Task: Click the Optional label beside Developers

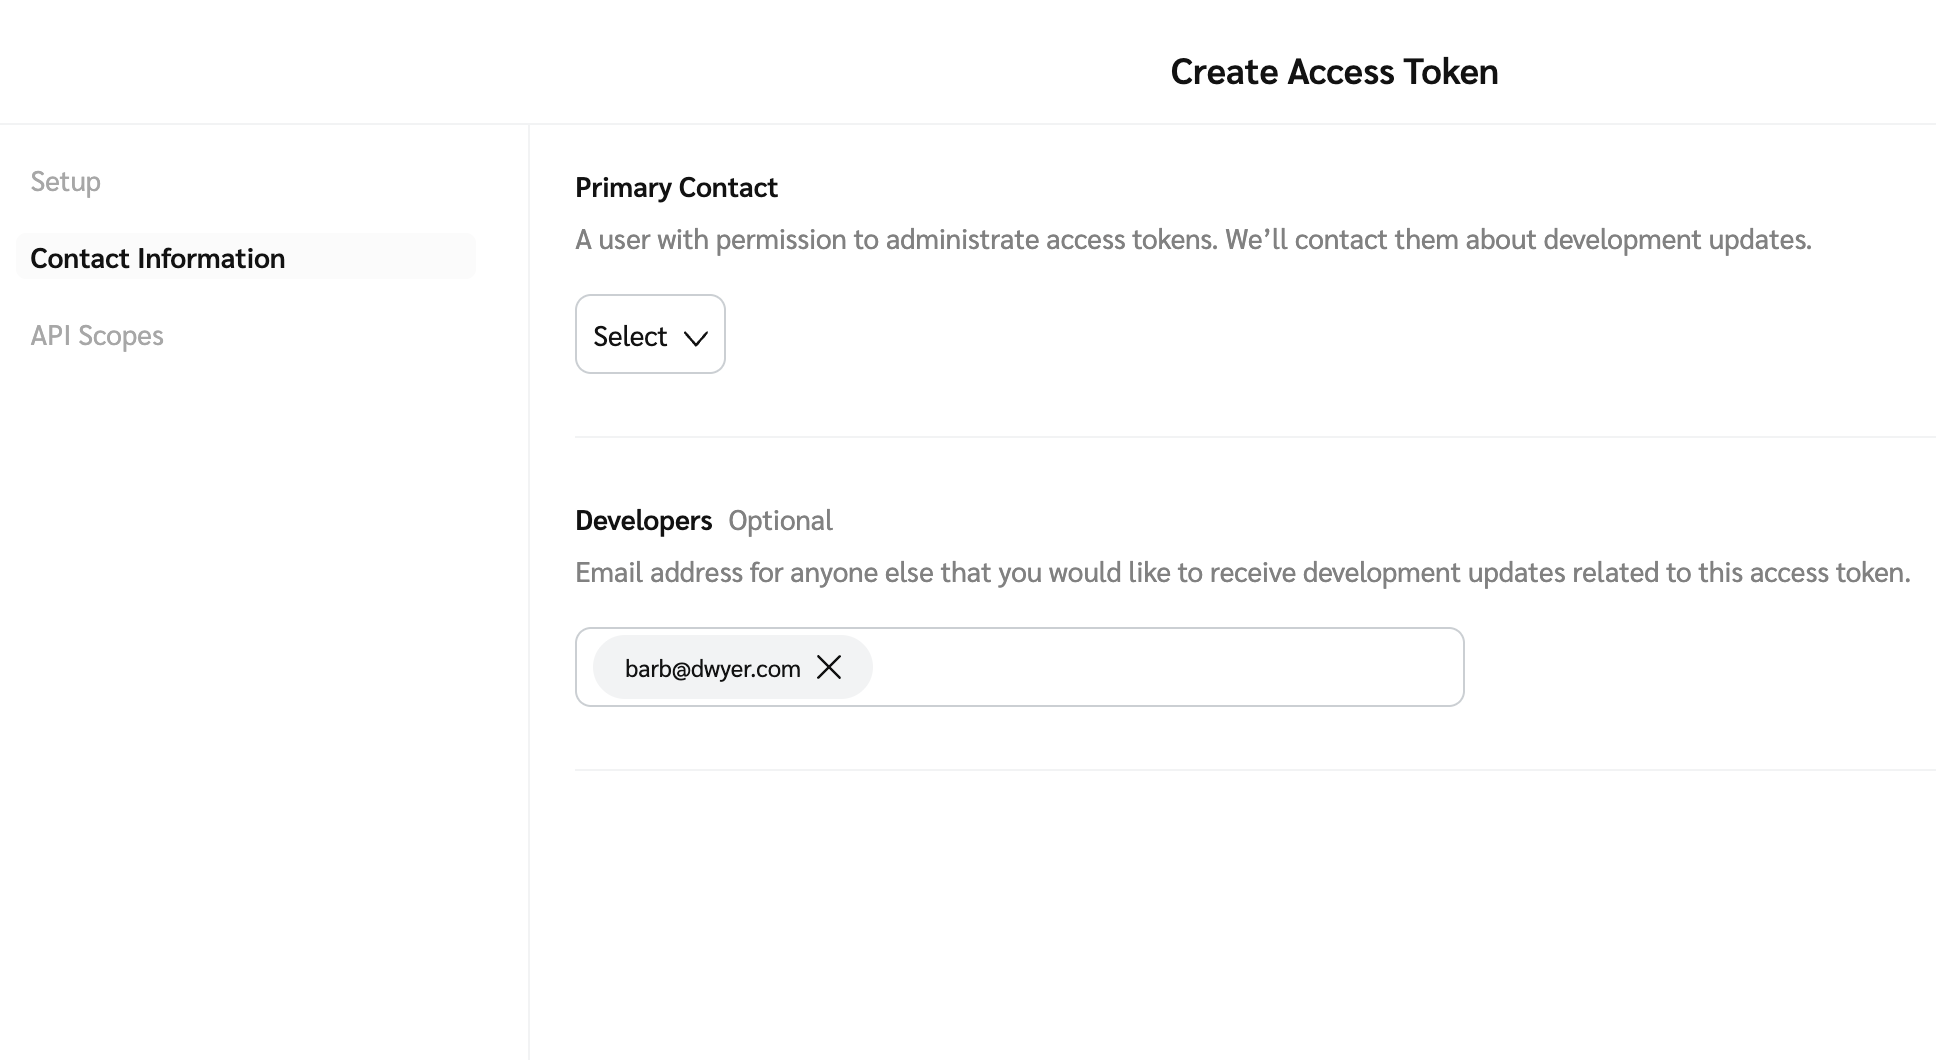Action: click(780, 521)
